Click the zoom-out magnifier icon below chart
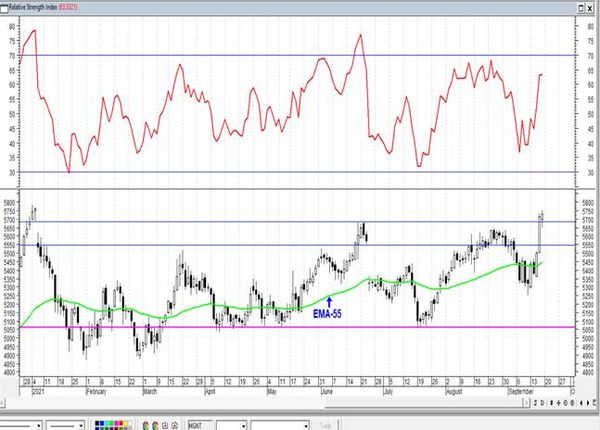This screenshot has width=600, height=430. coord(572,402)
